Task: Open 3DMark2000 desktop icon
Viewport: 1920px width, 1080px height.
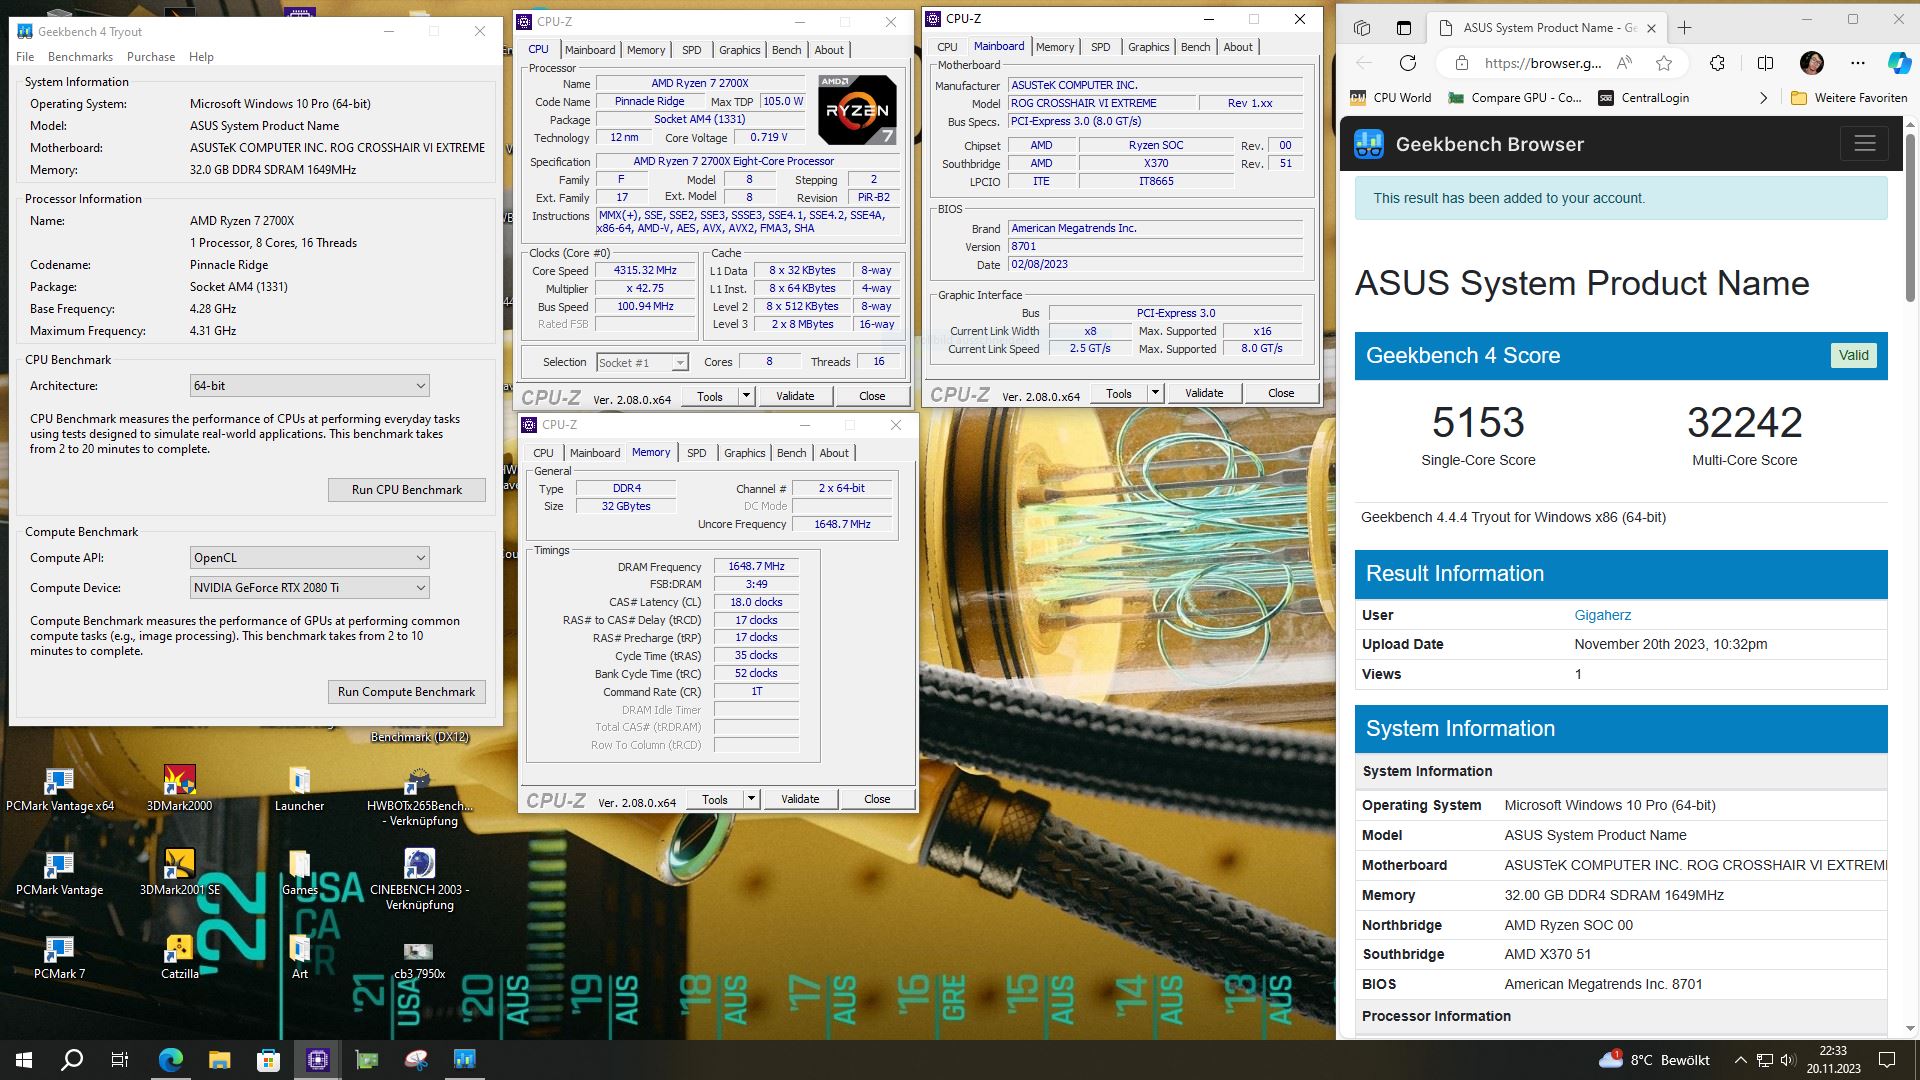Action: click(179, 789)
